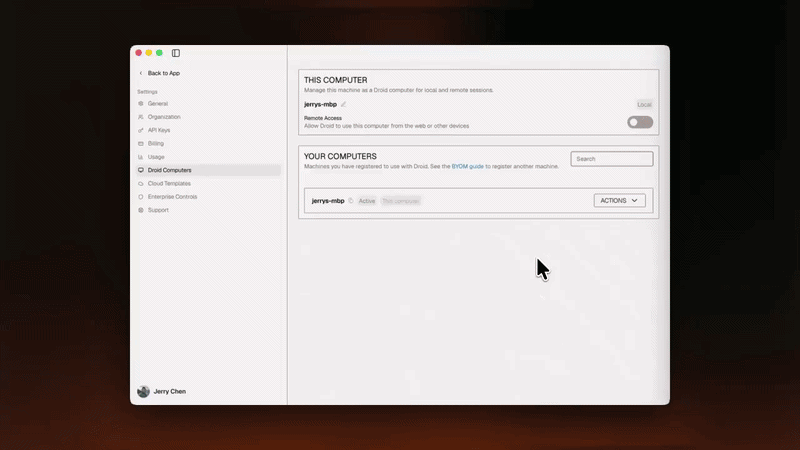Toggle the sidebar panel icon

tap(176, 53)
